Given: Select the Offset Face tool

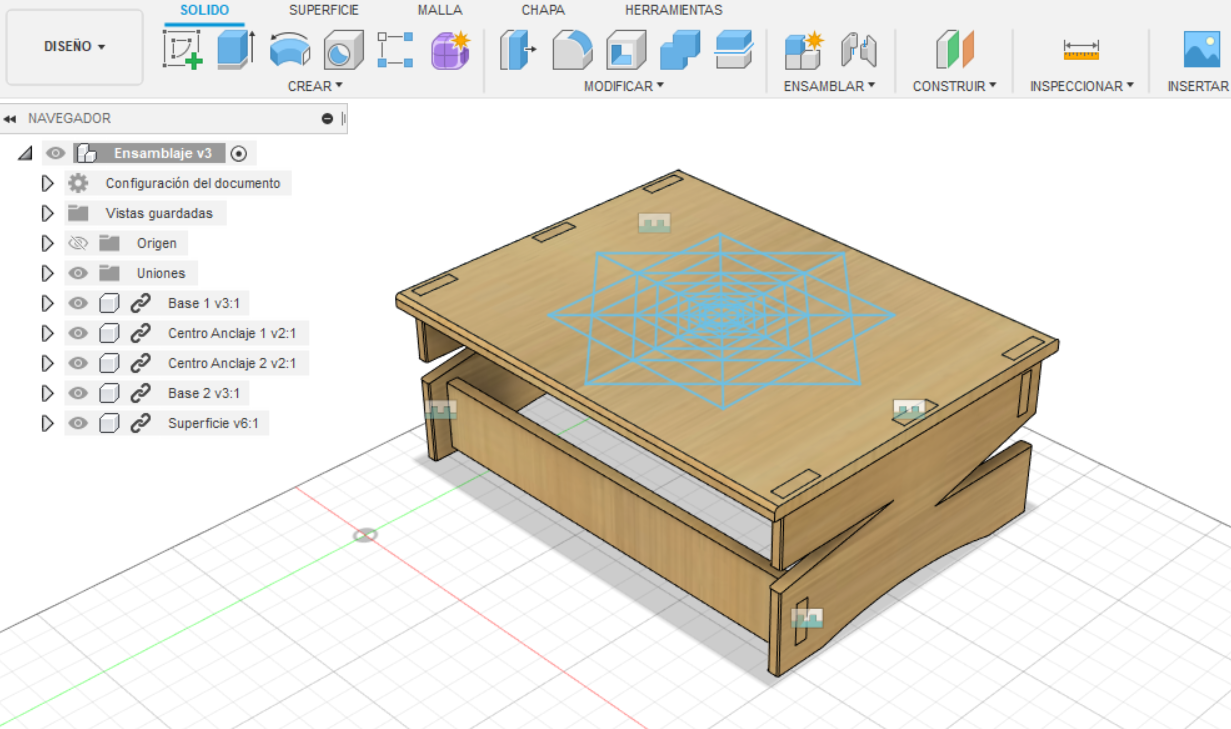Looking at the screenshot, I should (734, 49).
